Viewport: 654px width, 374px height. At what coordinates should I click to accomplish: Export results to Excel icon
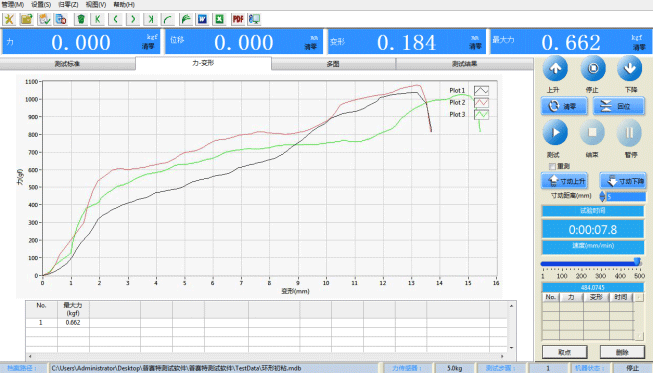[220, 19]
